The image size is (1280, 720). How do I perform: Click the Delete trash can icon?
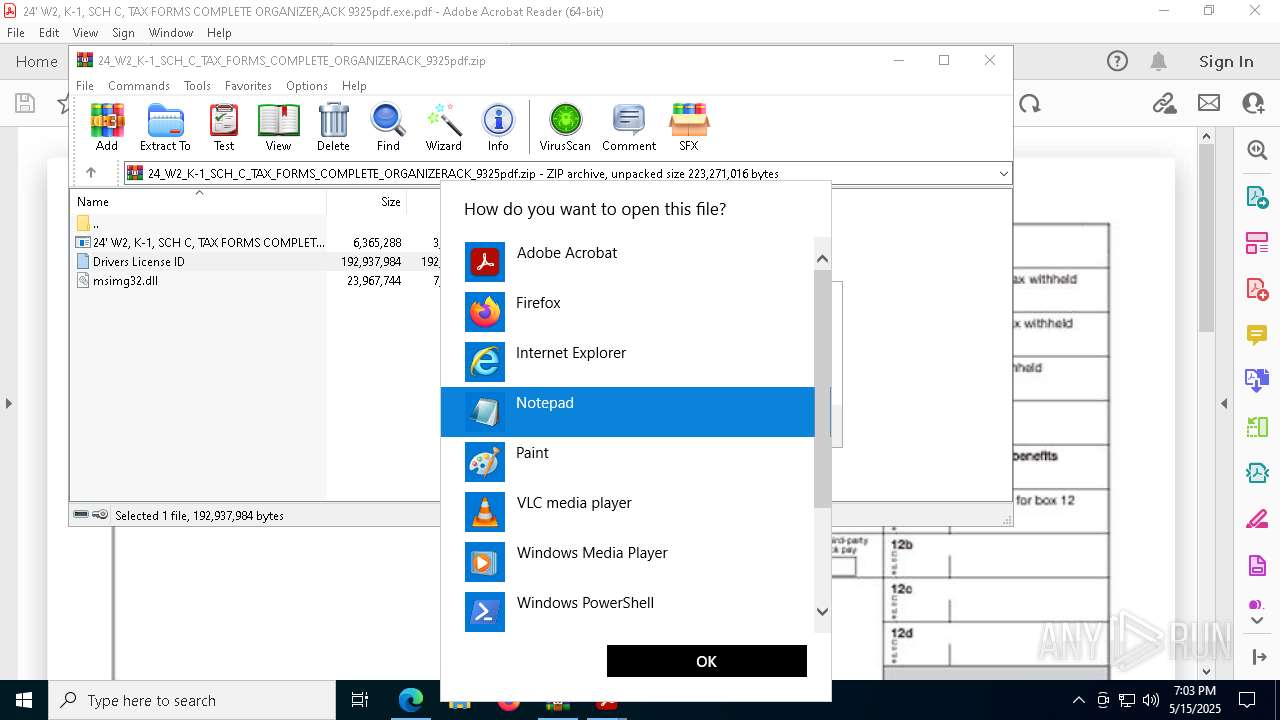pos(333,127)
